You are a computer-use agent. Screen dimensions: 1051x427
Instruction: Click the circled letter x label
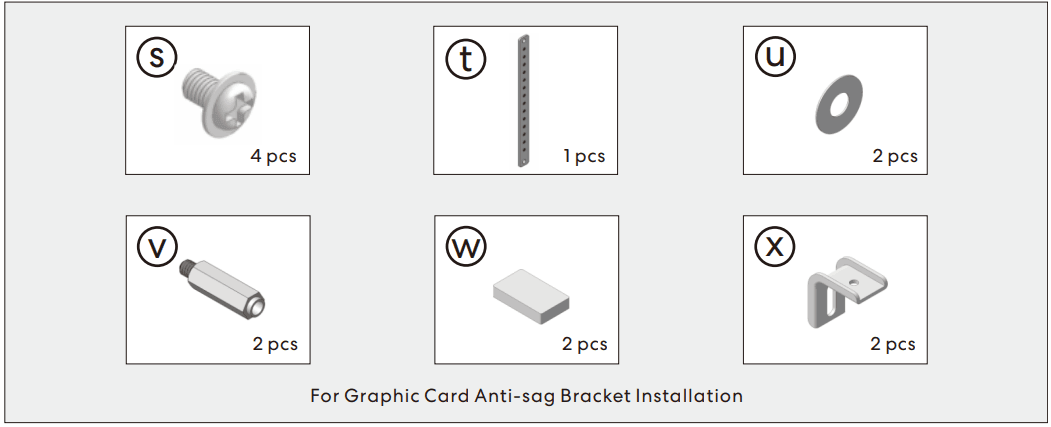775,247
